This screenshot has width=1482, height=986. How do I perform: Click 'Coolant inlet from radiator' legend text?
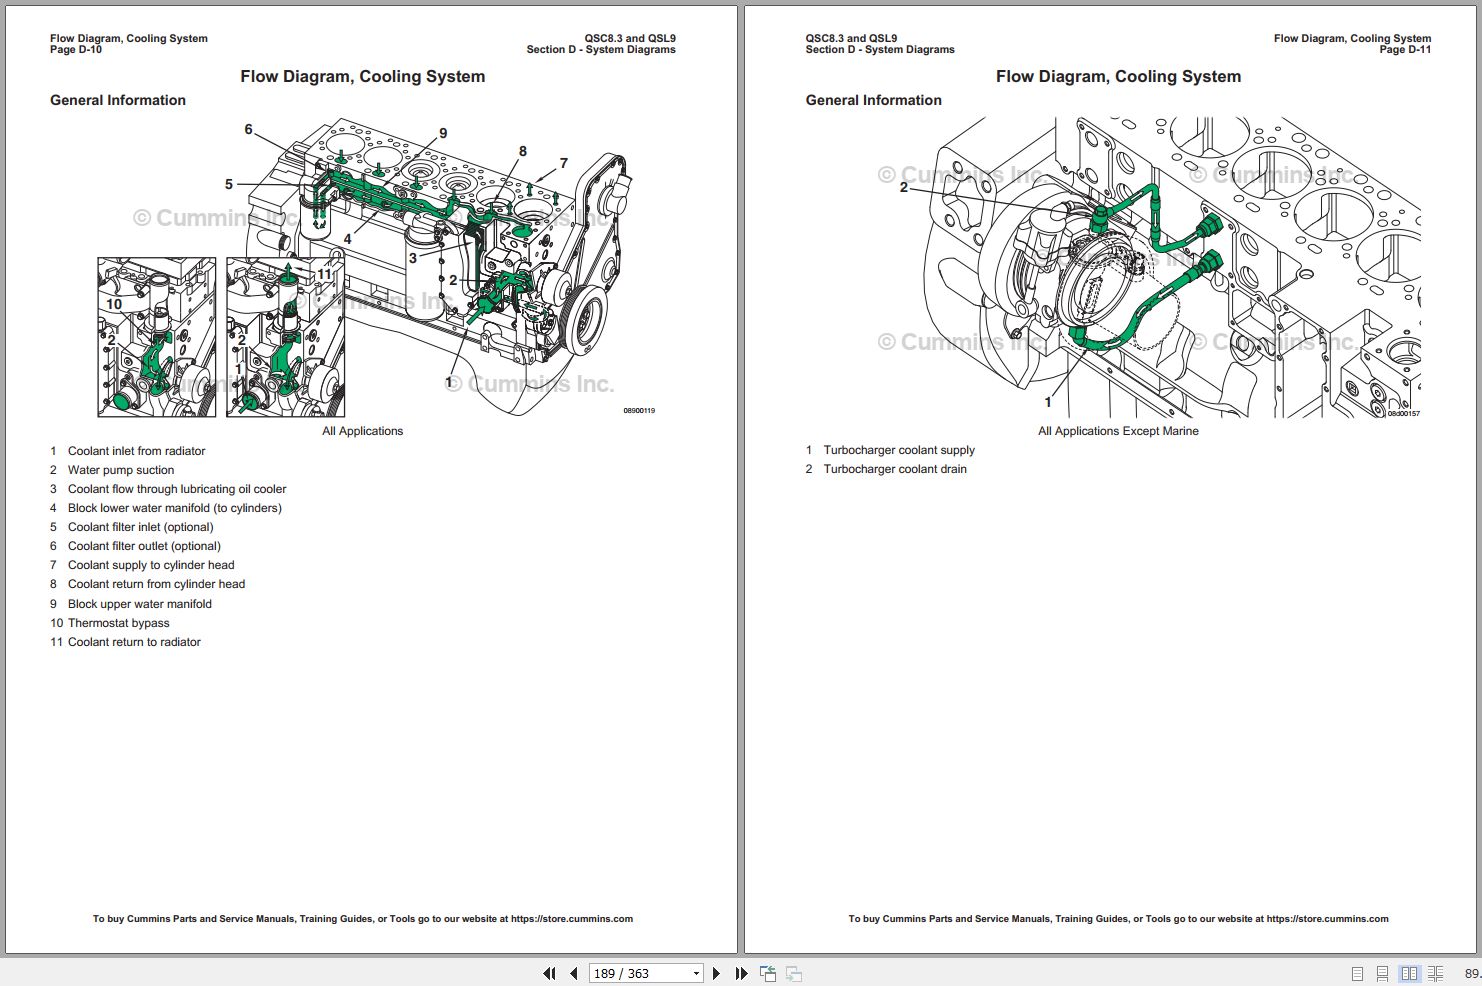[137, 451]
